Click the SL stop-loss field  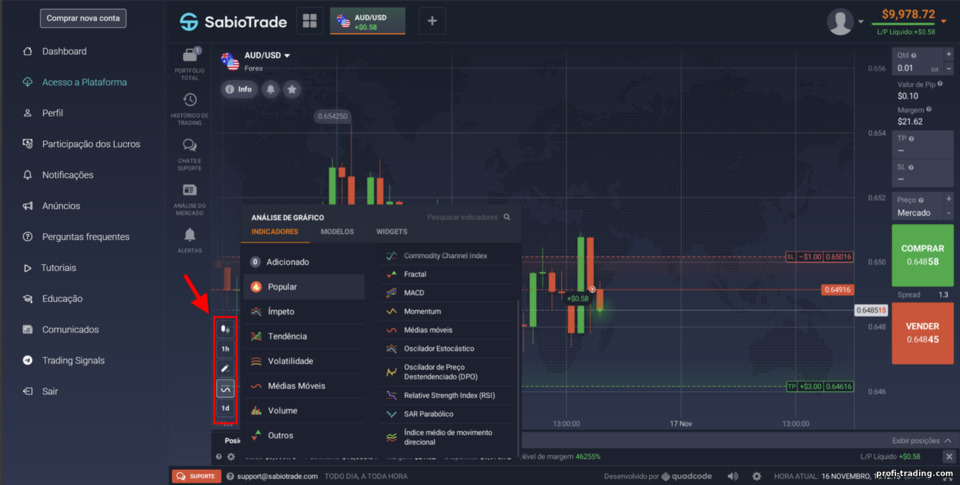point(922,173)
